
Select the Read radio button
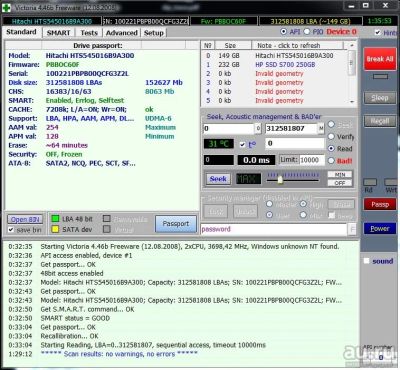331,149
